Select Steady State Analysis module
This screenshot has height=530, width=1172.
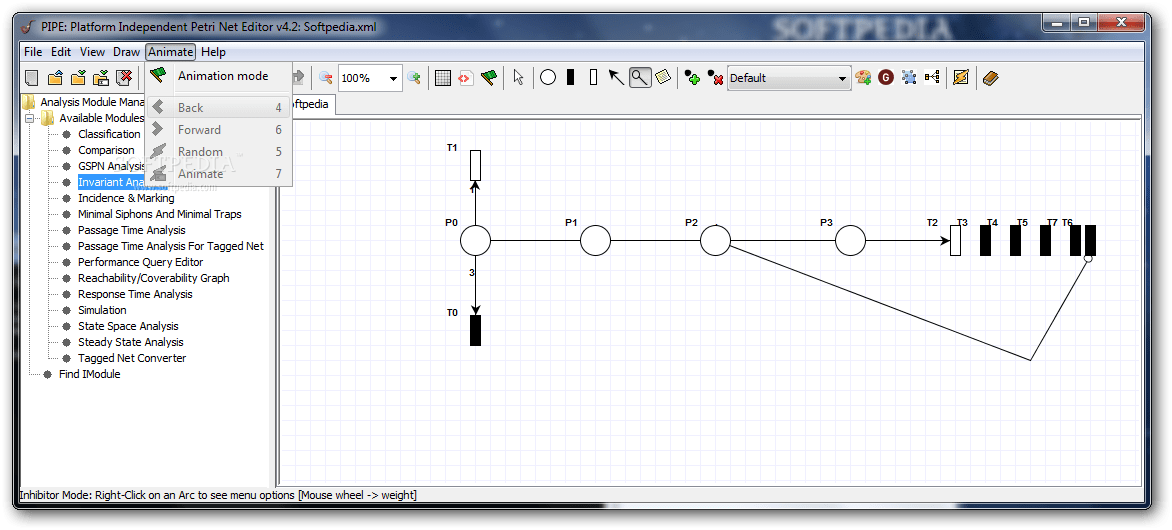[131, 342]
